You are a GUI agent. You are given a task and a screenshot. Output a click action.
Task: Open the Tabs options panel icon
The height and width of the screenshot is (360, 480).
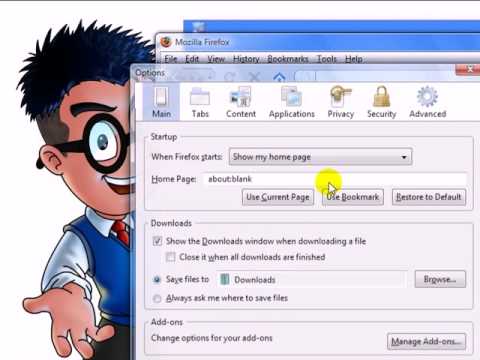[x=200, y=102]
